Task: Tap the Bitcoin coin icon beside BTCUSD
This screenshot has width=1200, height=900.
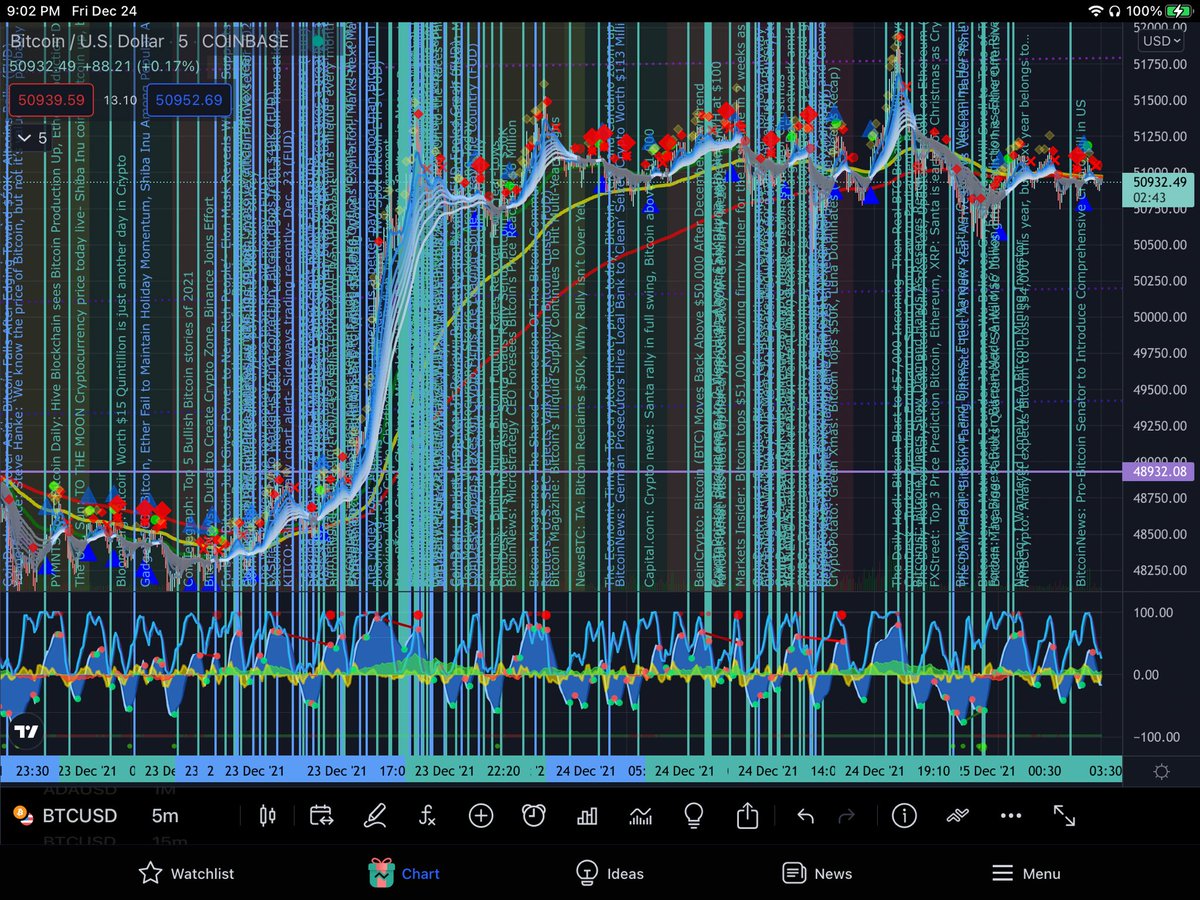Action: [23, 816]
